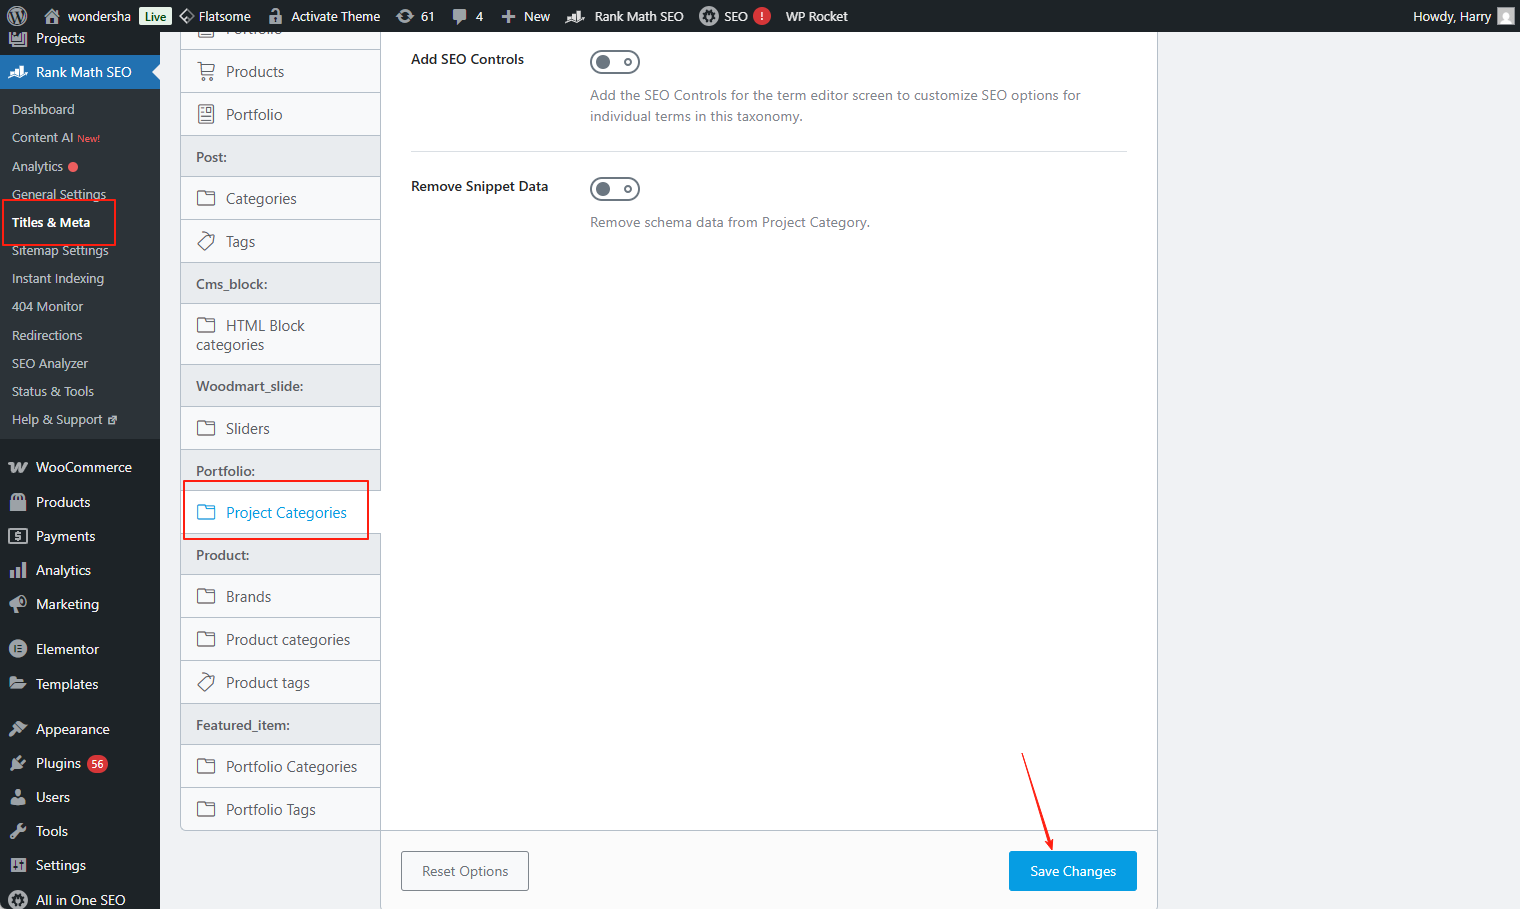Open General Settings submenu item
This screenshot has height=909, width=1520.
59,194
